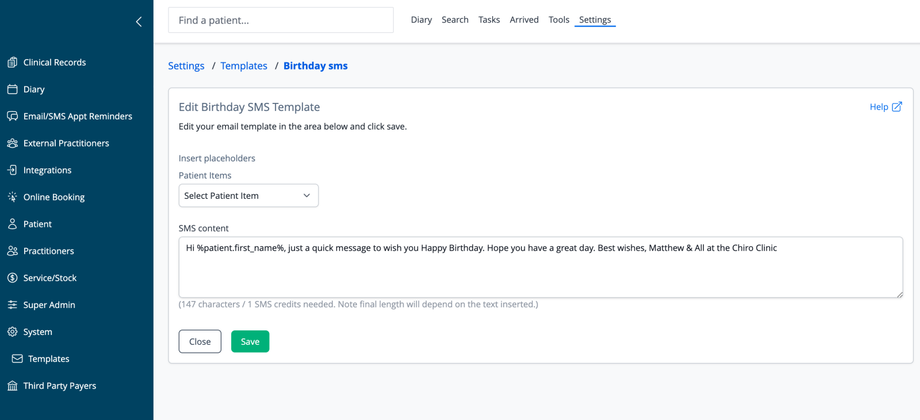Click the Diary calendar icon in sidebar
The width and height of the screenshot is (920, 420).
pos(12,89)
